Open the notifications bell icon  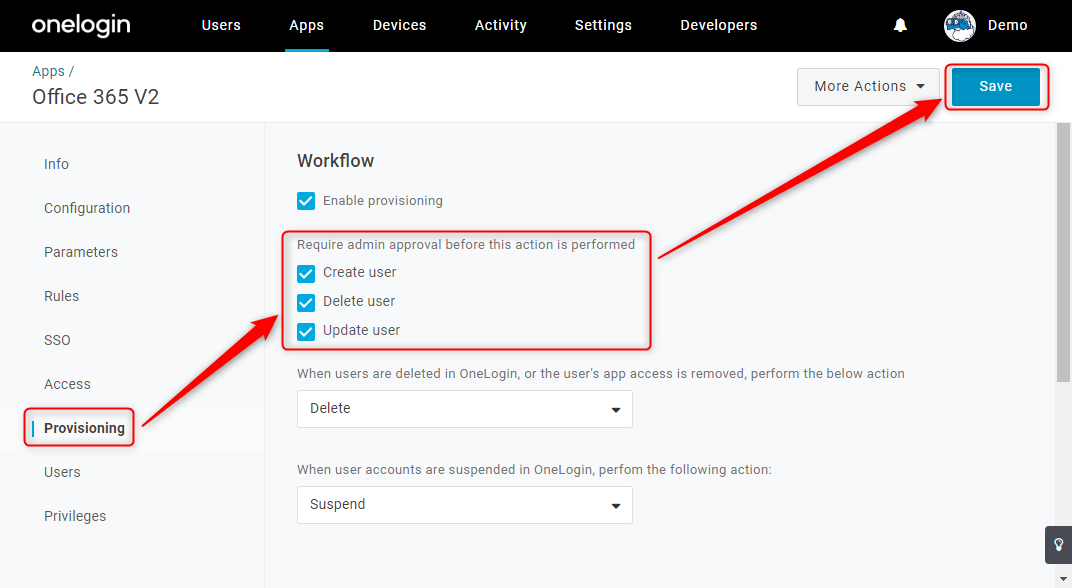point(900,25)
